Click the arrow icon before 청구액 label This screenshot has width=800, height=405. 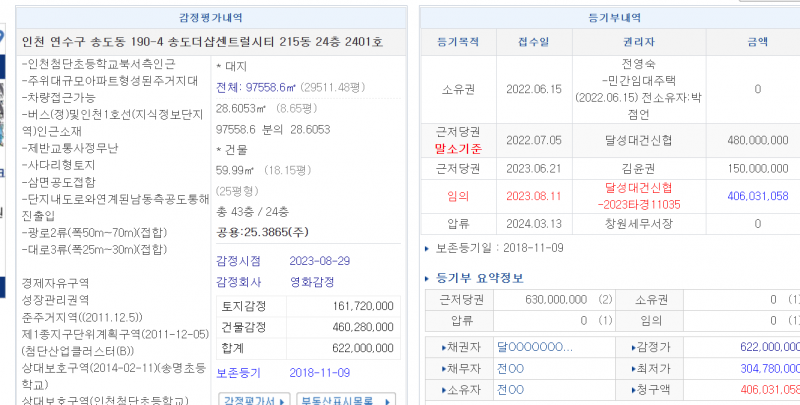(x=634, y=389)
